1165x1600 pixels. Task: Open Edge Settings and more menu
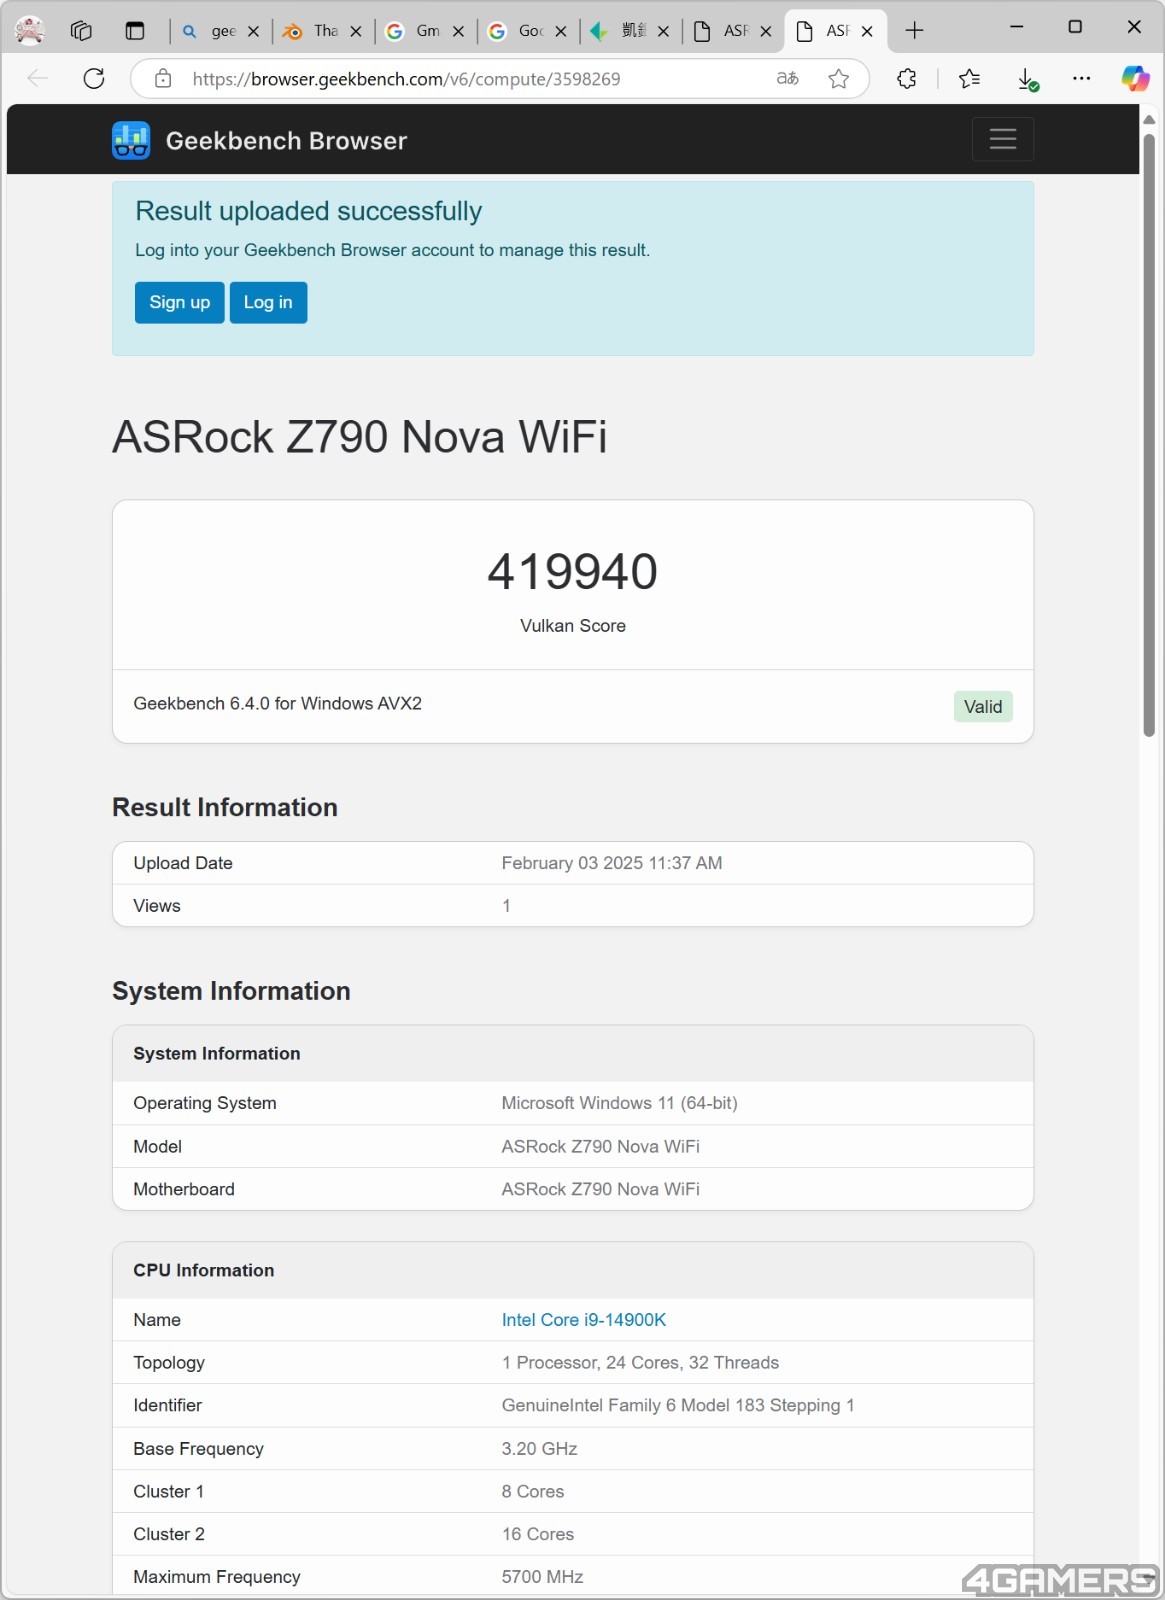1082,78
